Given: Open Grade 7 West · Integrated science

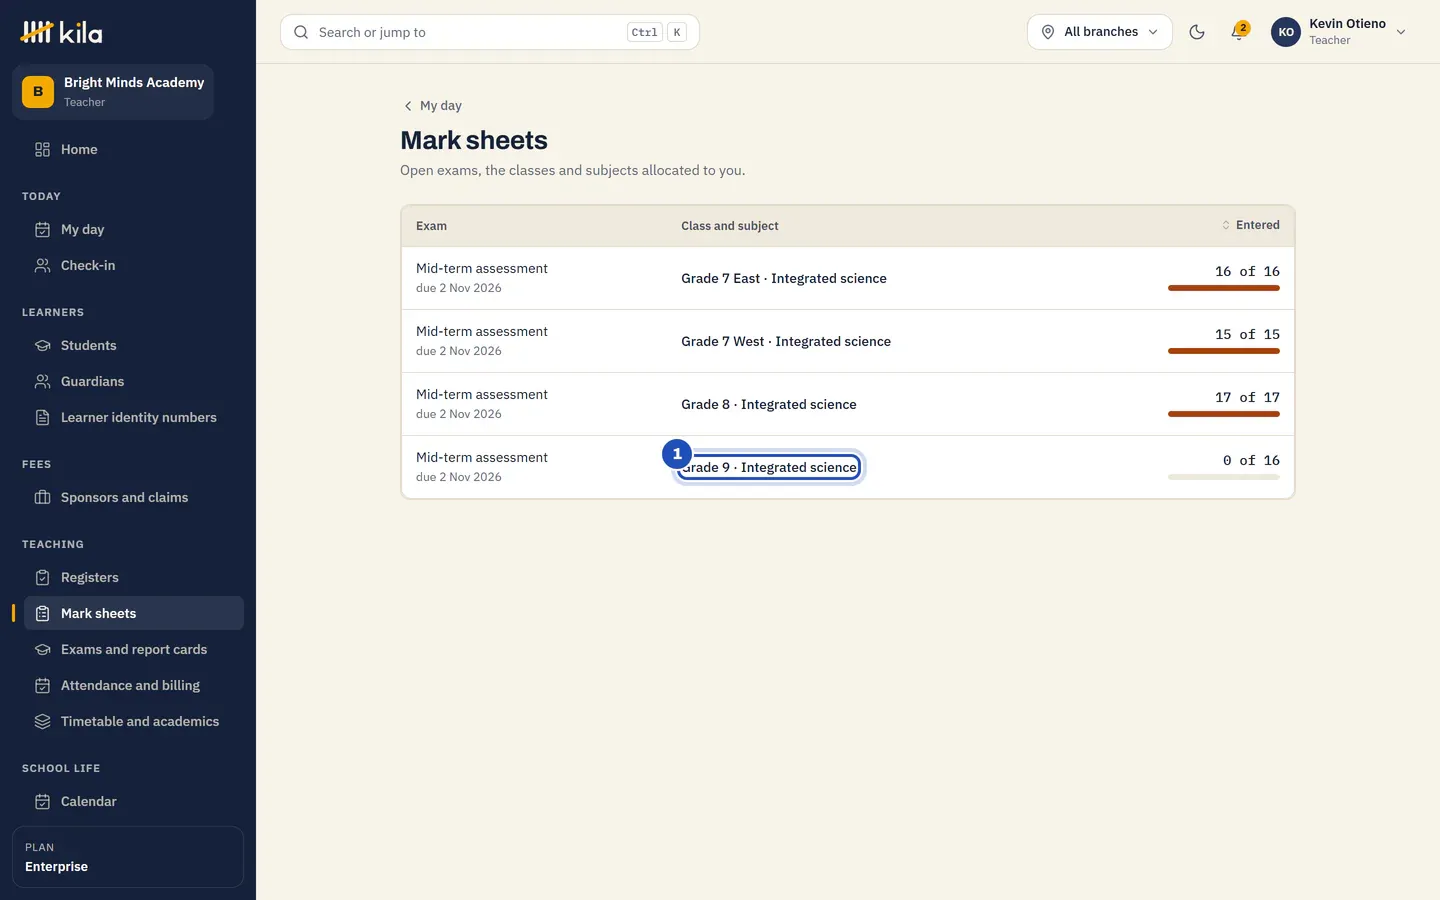Looking at the screenshot, I should click(786, 341).
